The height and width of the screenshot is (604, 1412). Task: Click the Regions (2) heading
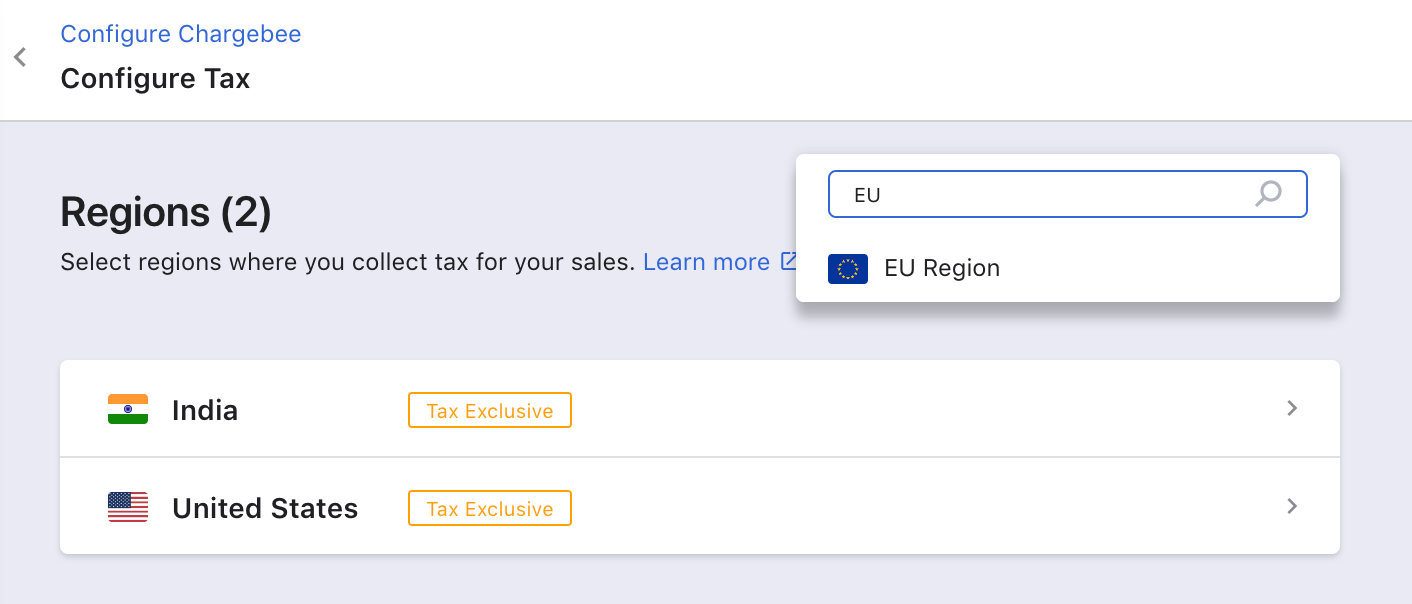click(166, 213)
